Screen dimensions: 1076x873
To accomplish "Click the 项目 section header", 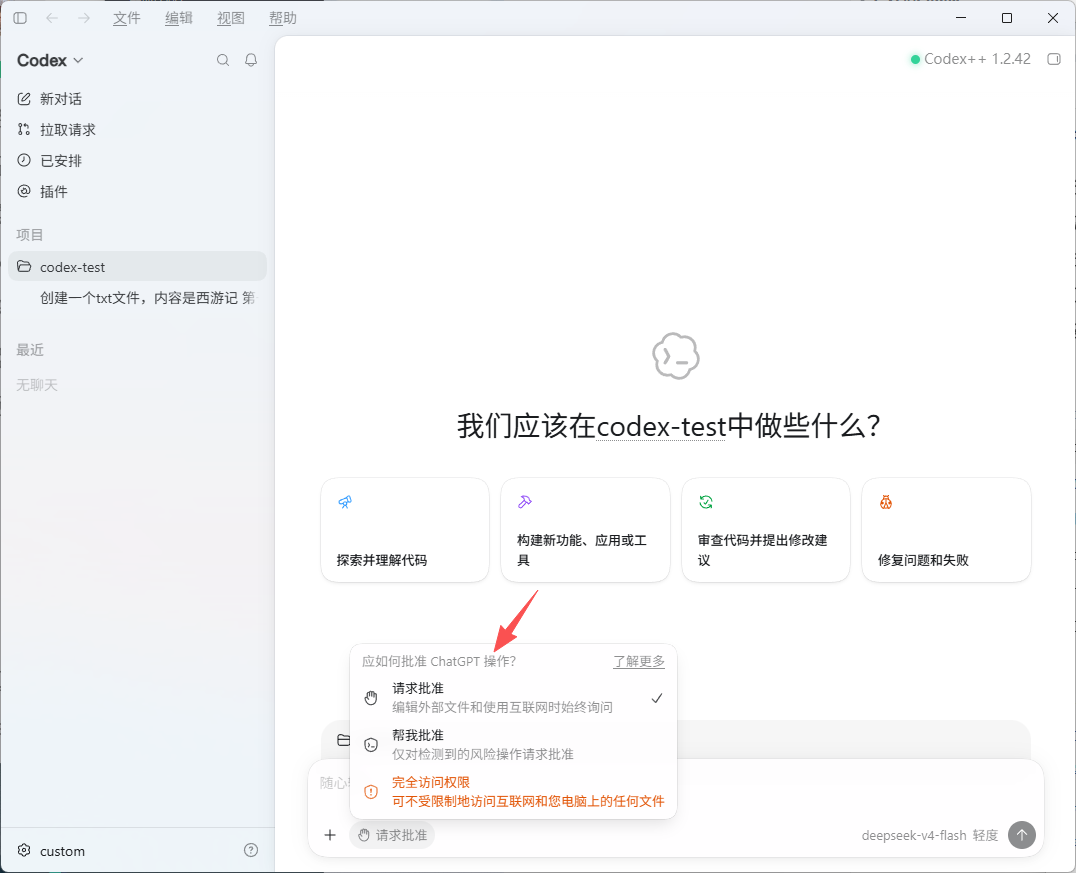I will [x=30, y=235].
